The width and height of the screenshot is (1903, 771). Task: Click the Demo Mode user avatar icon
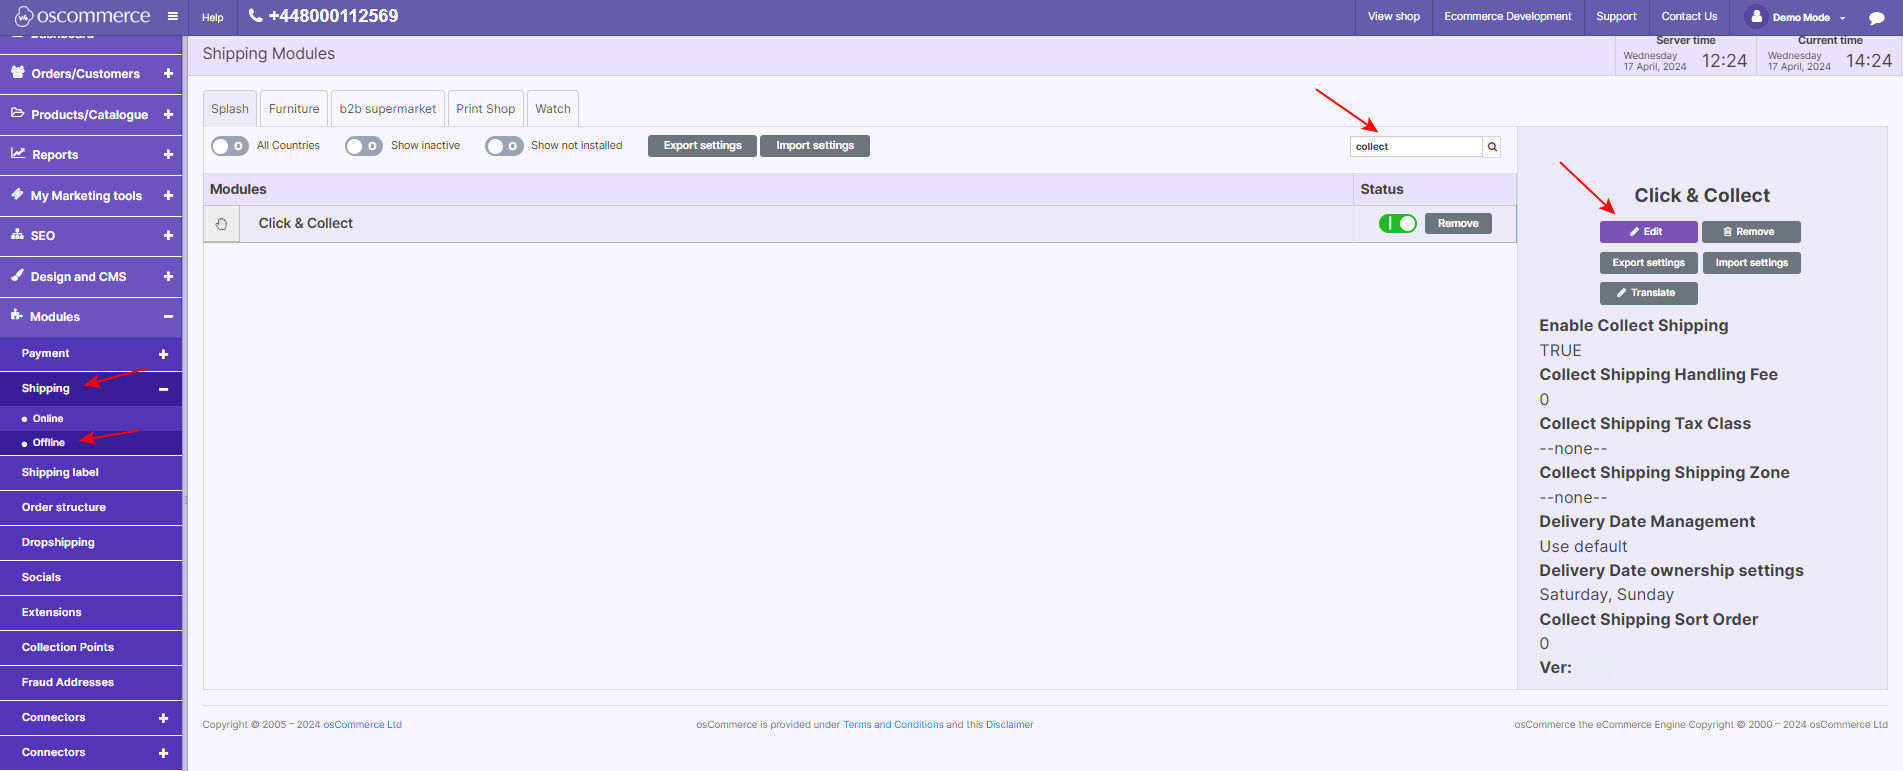[1756, 16]
